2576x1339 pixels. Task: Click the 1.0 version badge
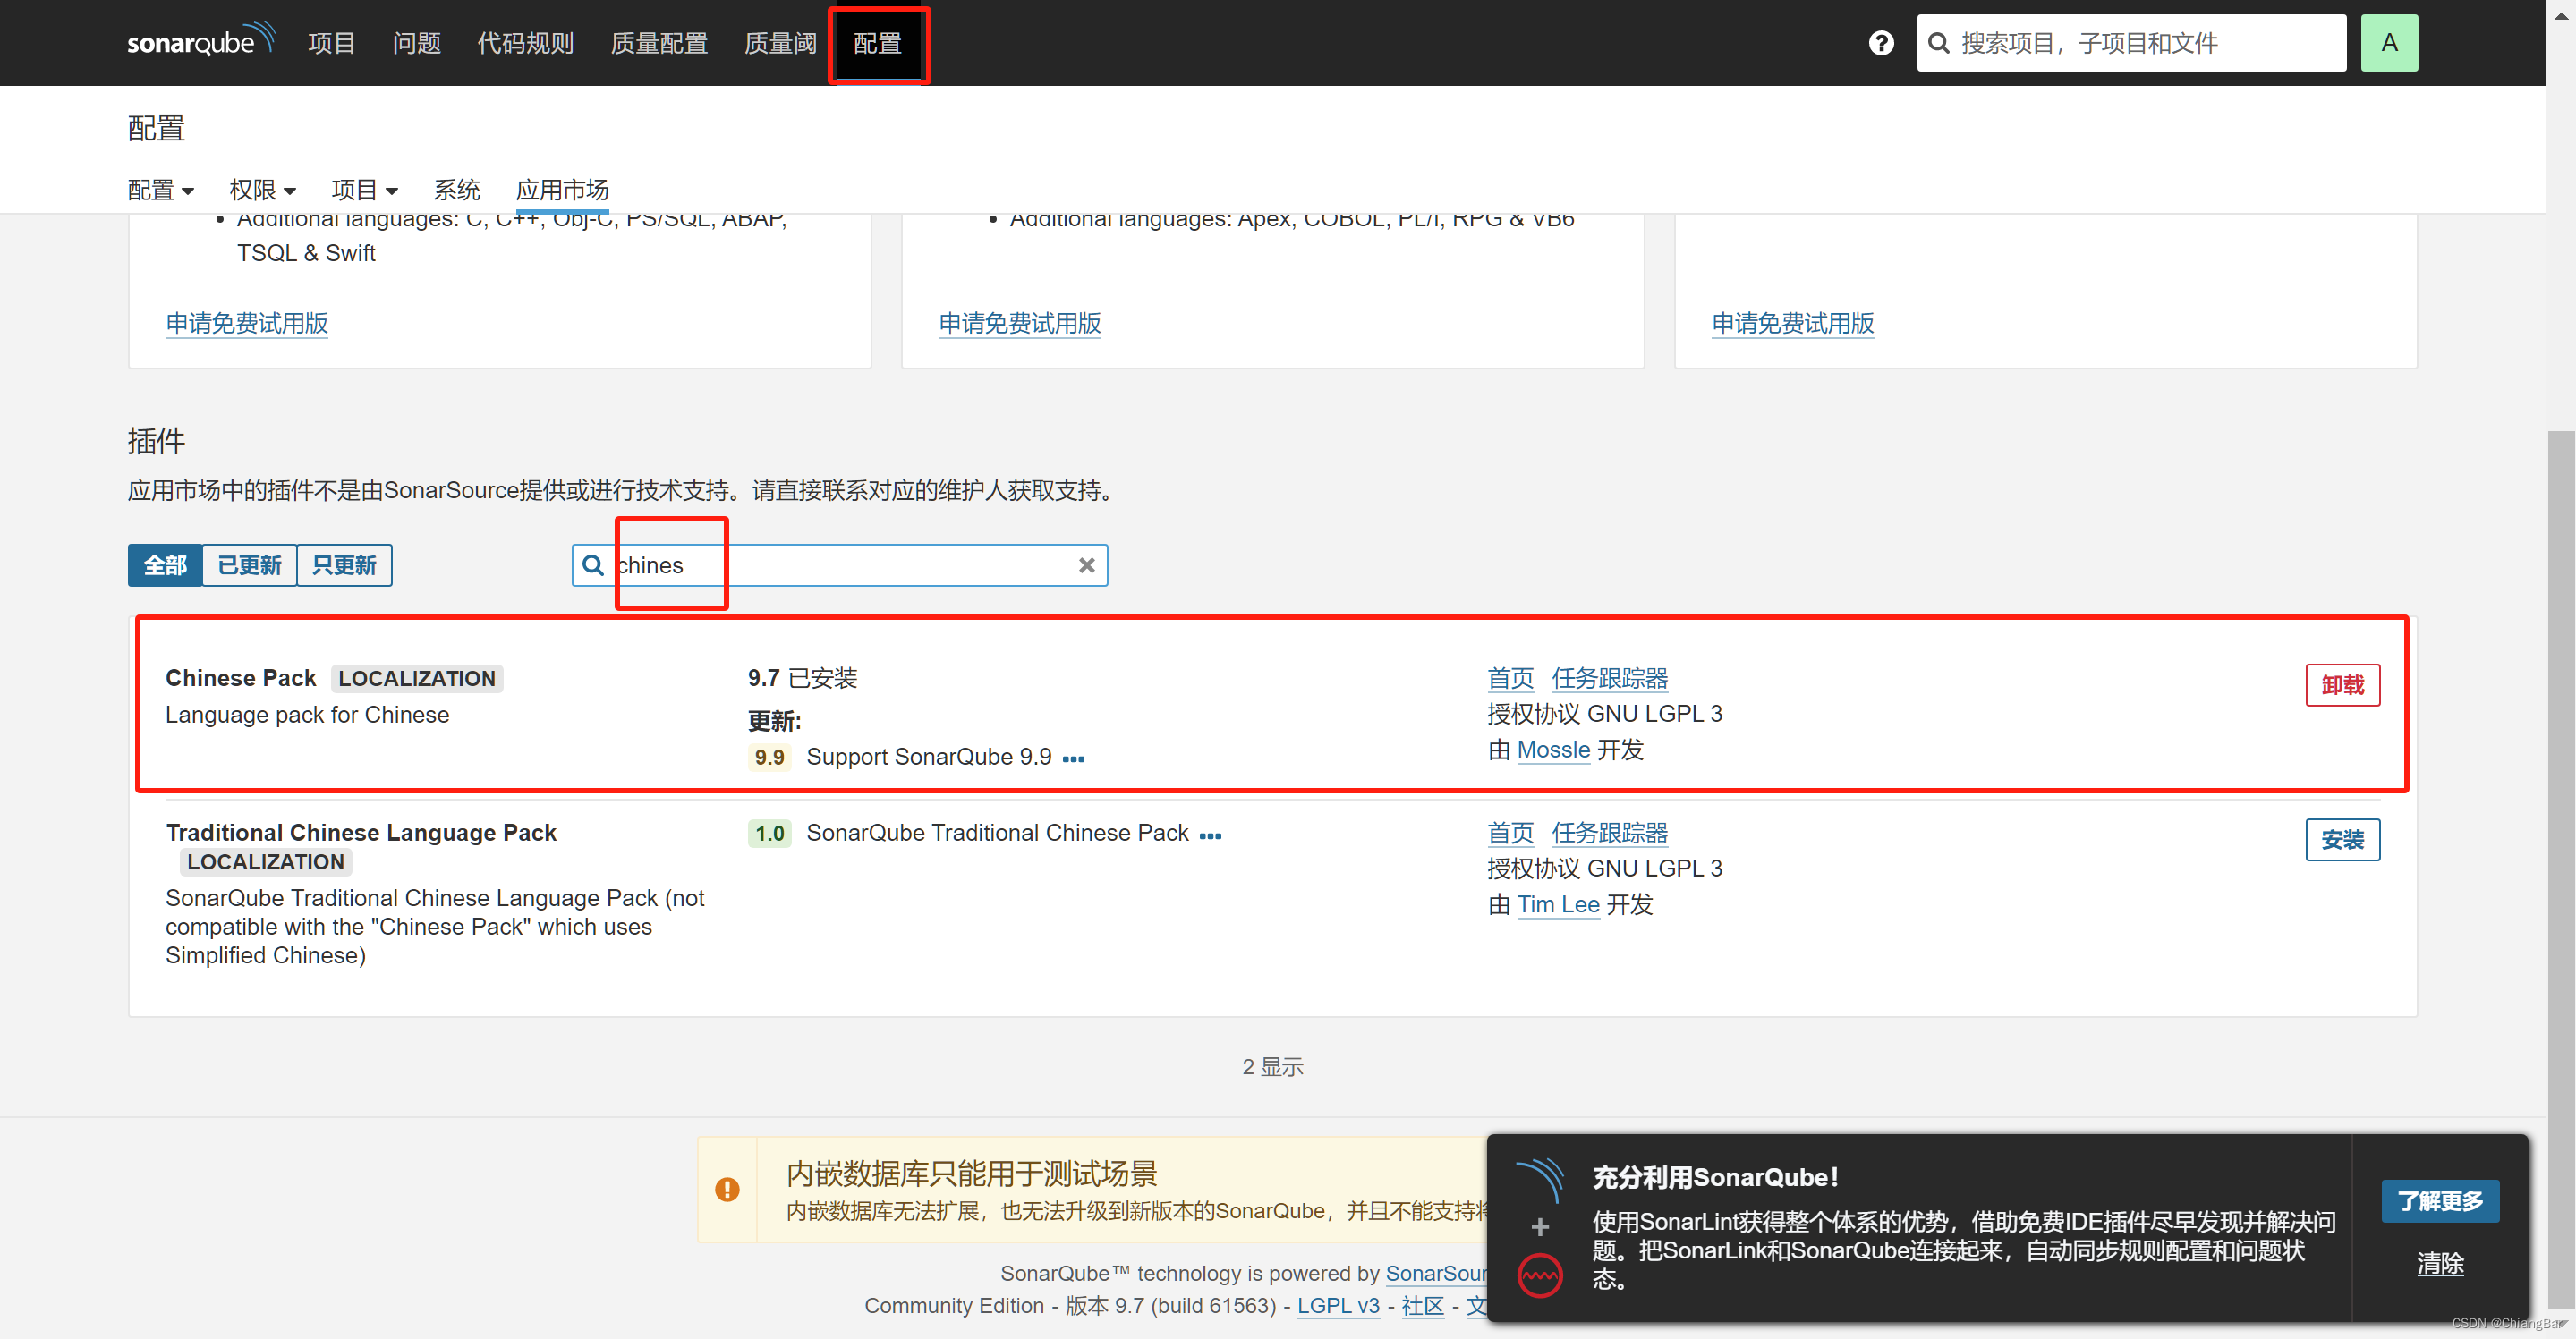coord(769,834)
